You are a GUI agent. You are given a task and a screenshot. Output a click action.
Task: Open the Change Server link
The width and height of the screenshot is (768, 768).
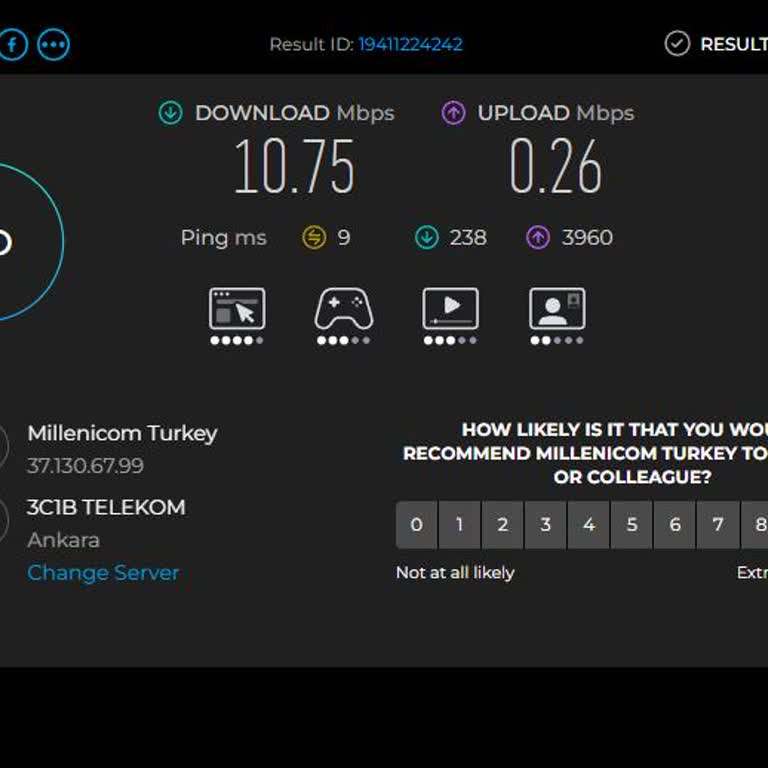(103, 573)
